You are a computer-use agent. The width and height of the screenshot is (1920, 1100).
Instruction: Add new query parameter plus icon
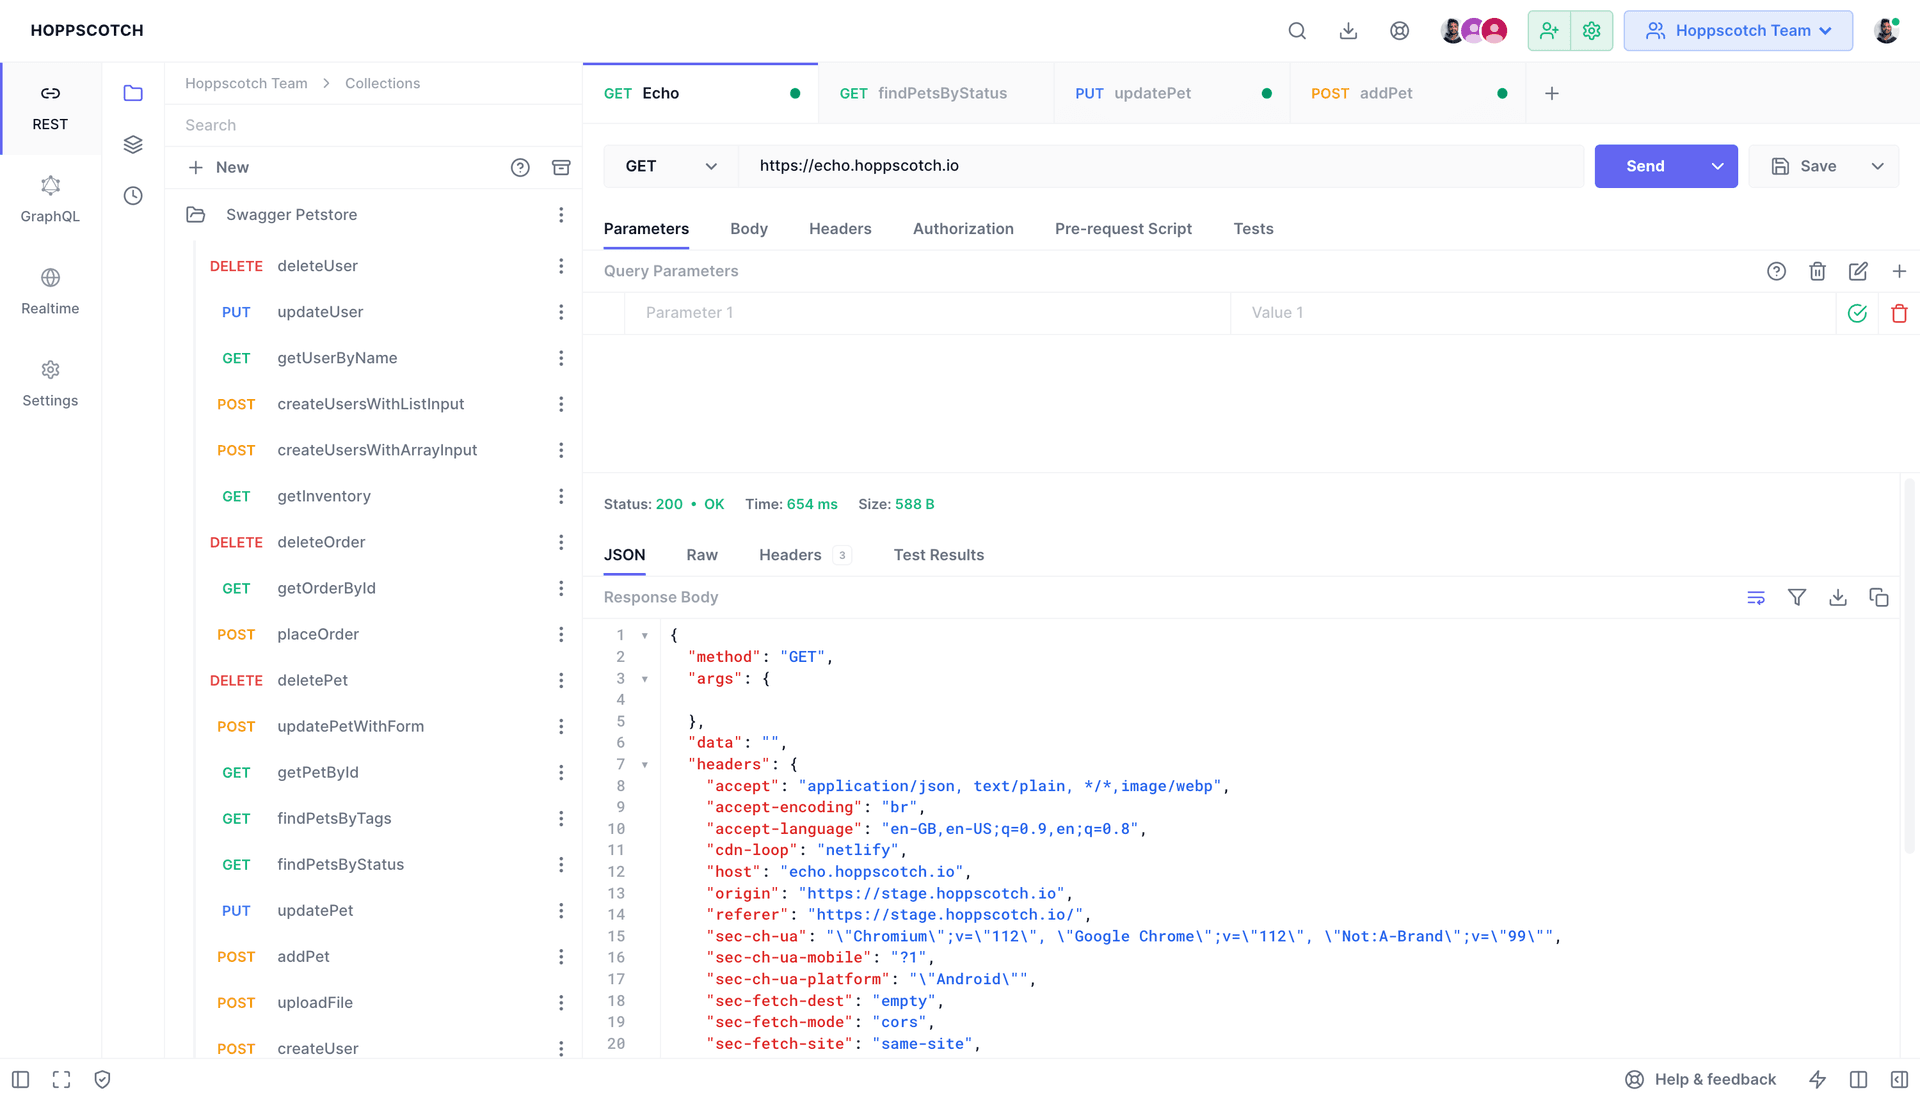point(1899,271)
